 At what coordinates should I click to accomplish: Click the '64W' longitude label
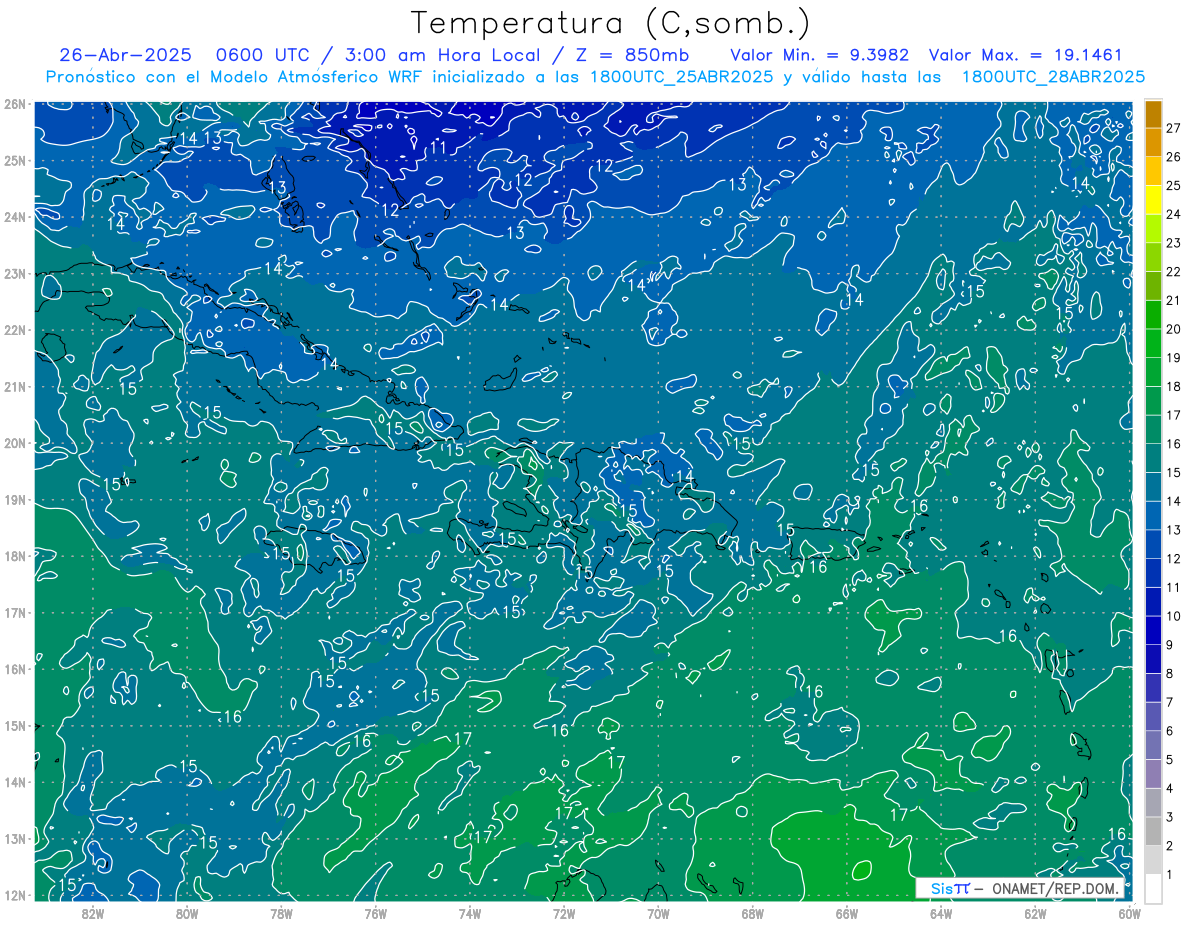click(x=941, y=913)
